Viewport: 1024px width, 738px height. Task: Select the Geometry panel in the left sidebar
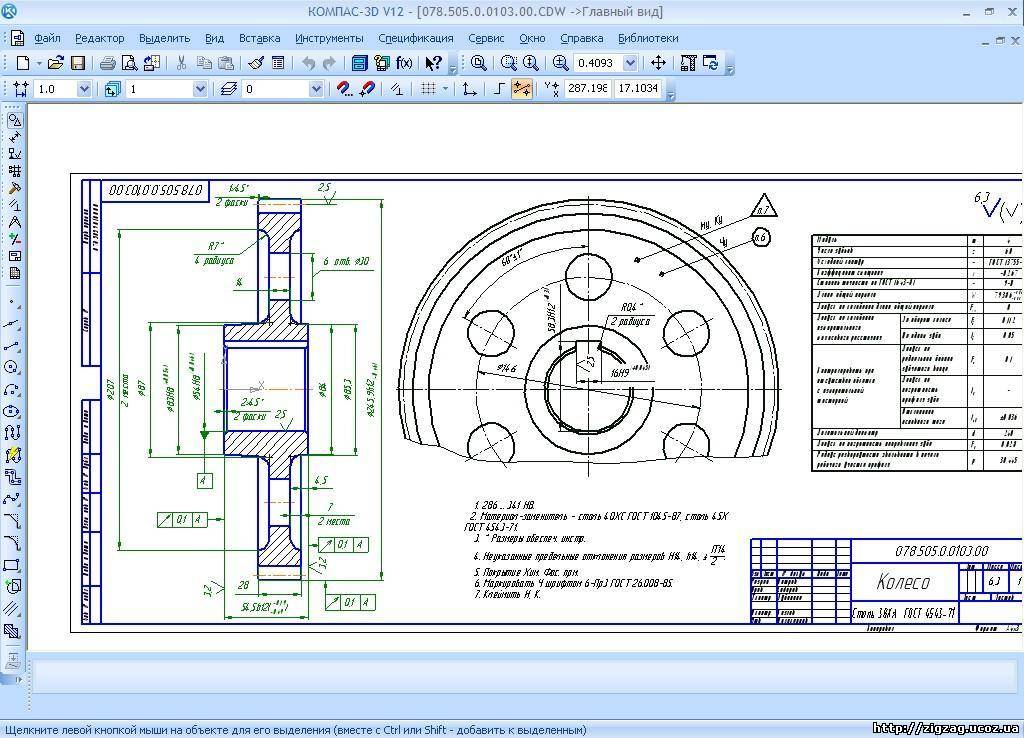coord(14,120)
